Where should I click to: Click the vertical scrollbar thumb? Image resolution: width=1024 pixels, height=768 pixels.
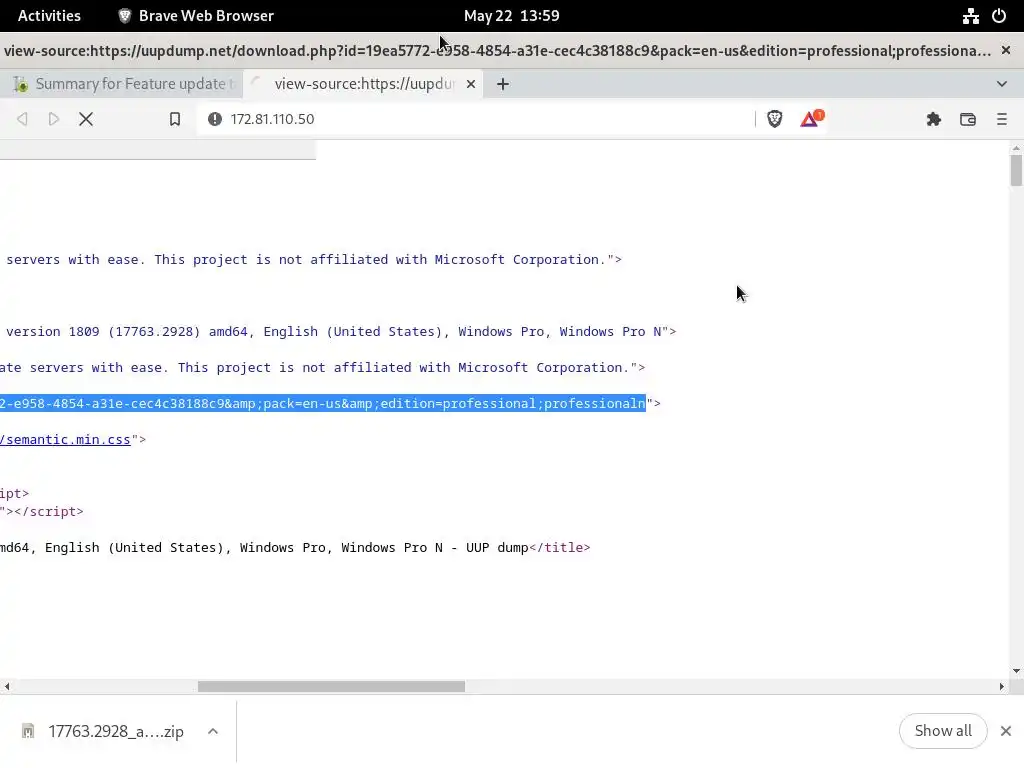tap(1016, 170)
